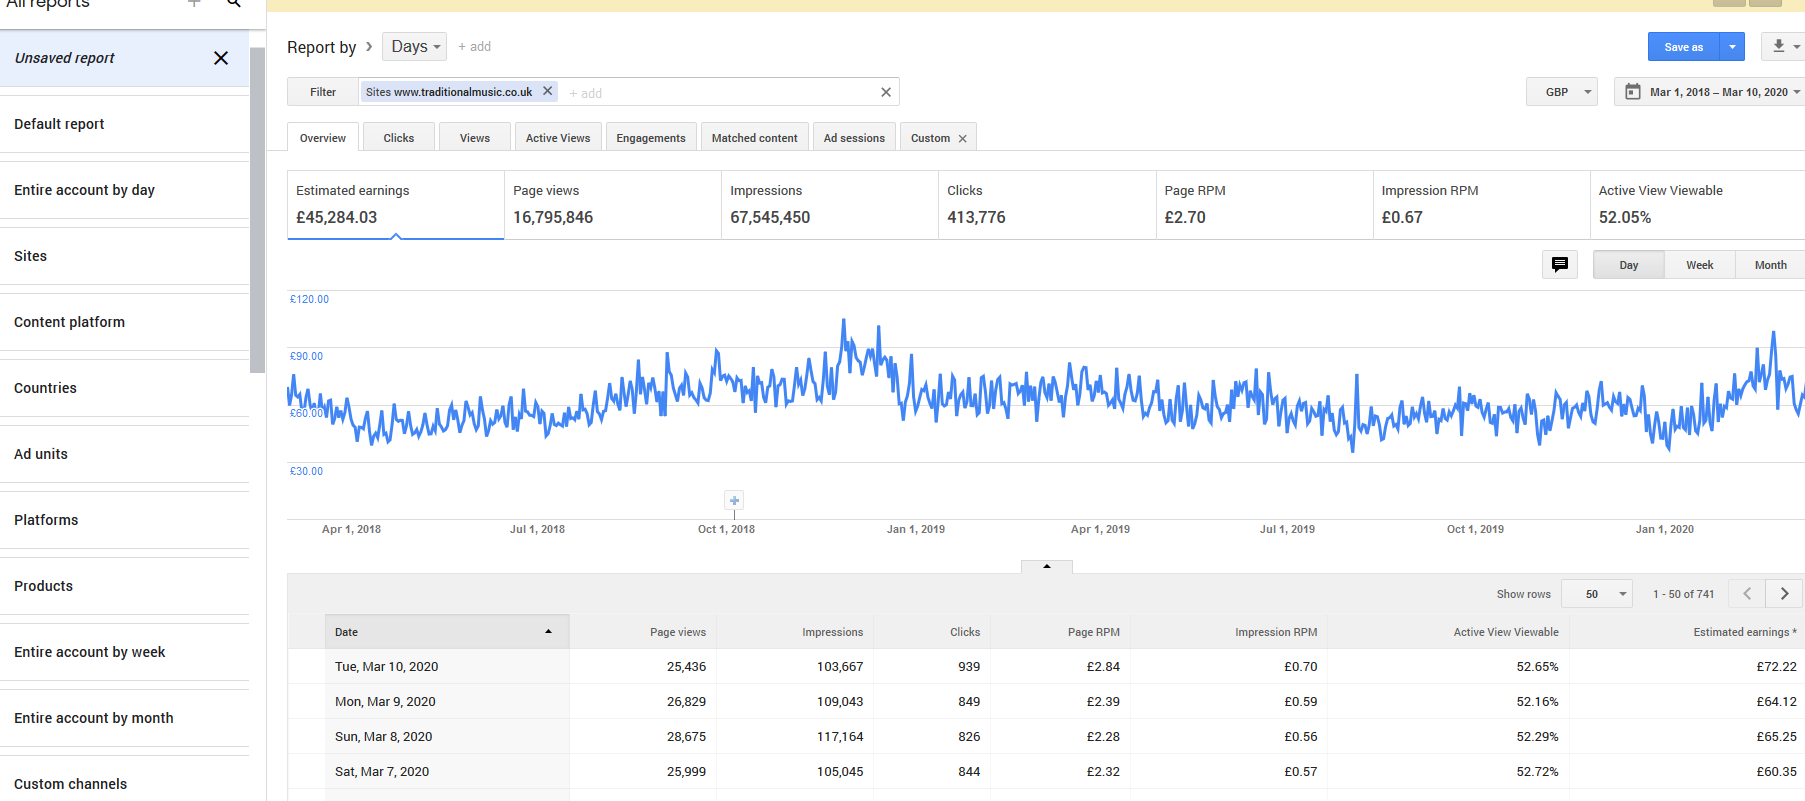The width and height of the screenshot is (1805, 801).
Task: Select Month chart granularity
Action: 1770,265
